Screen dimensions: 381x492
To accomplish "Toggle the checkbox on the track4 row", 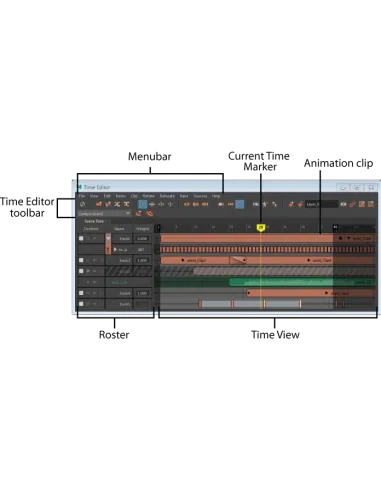I will pos(81,293).
